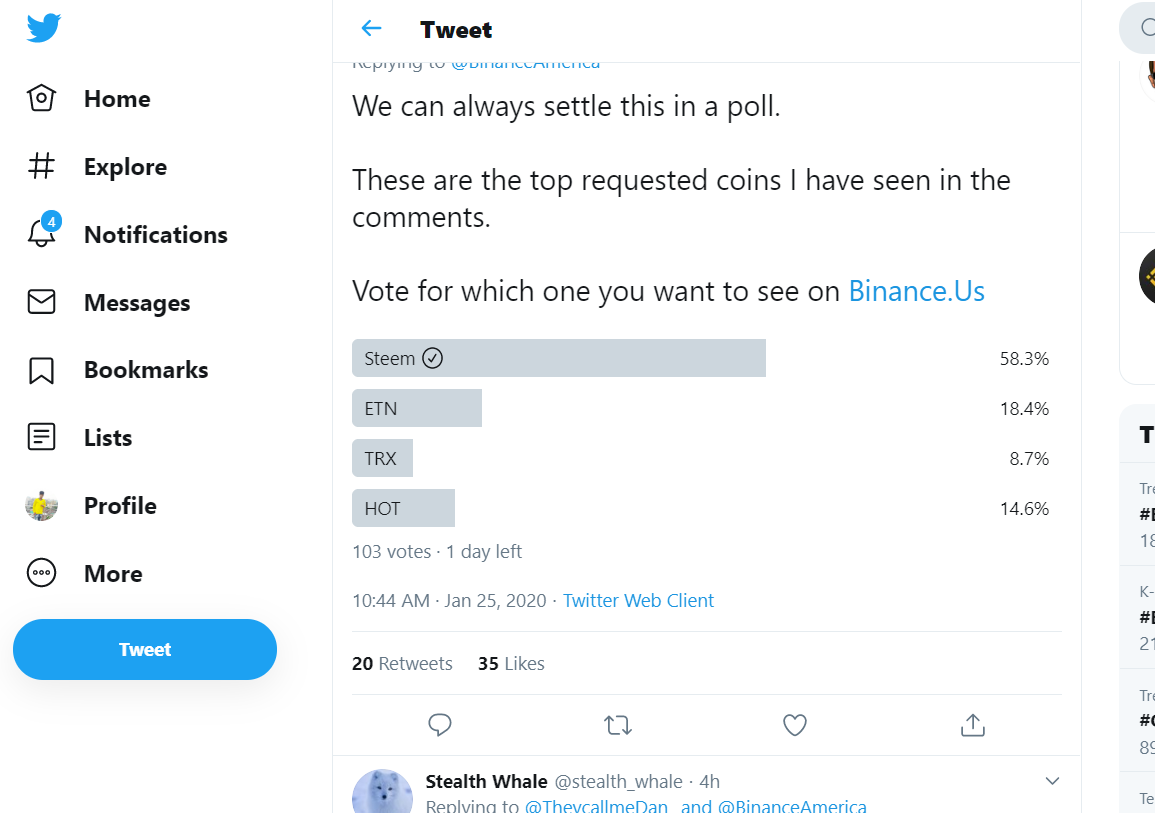1155x813 pixels.
Task: Click the TRX poll result bar
Action: (382, 458)
